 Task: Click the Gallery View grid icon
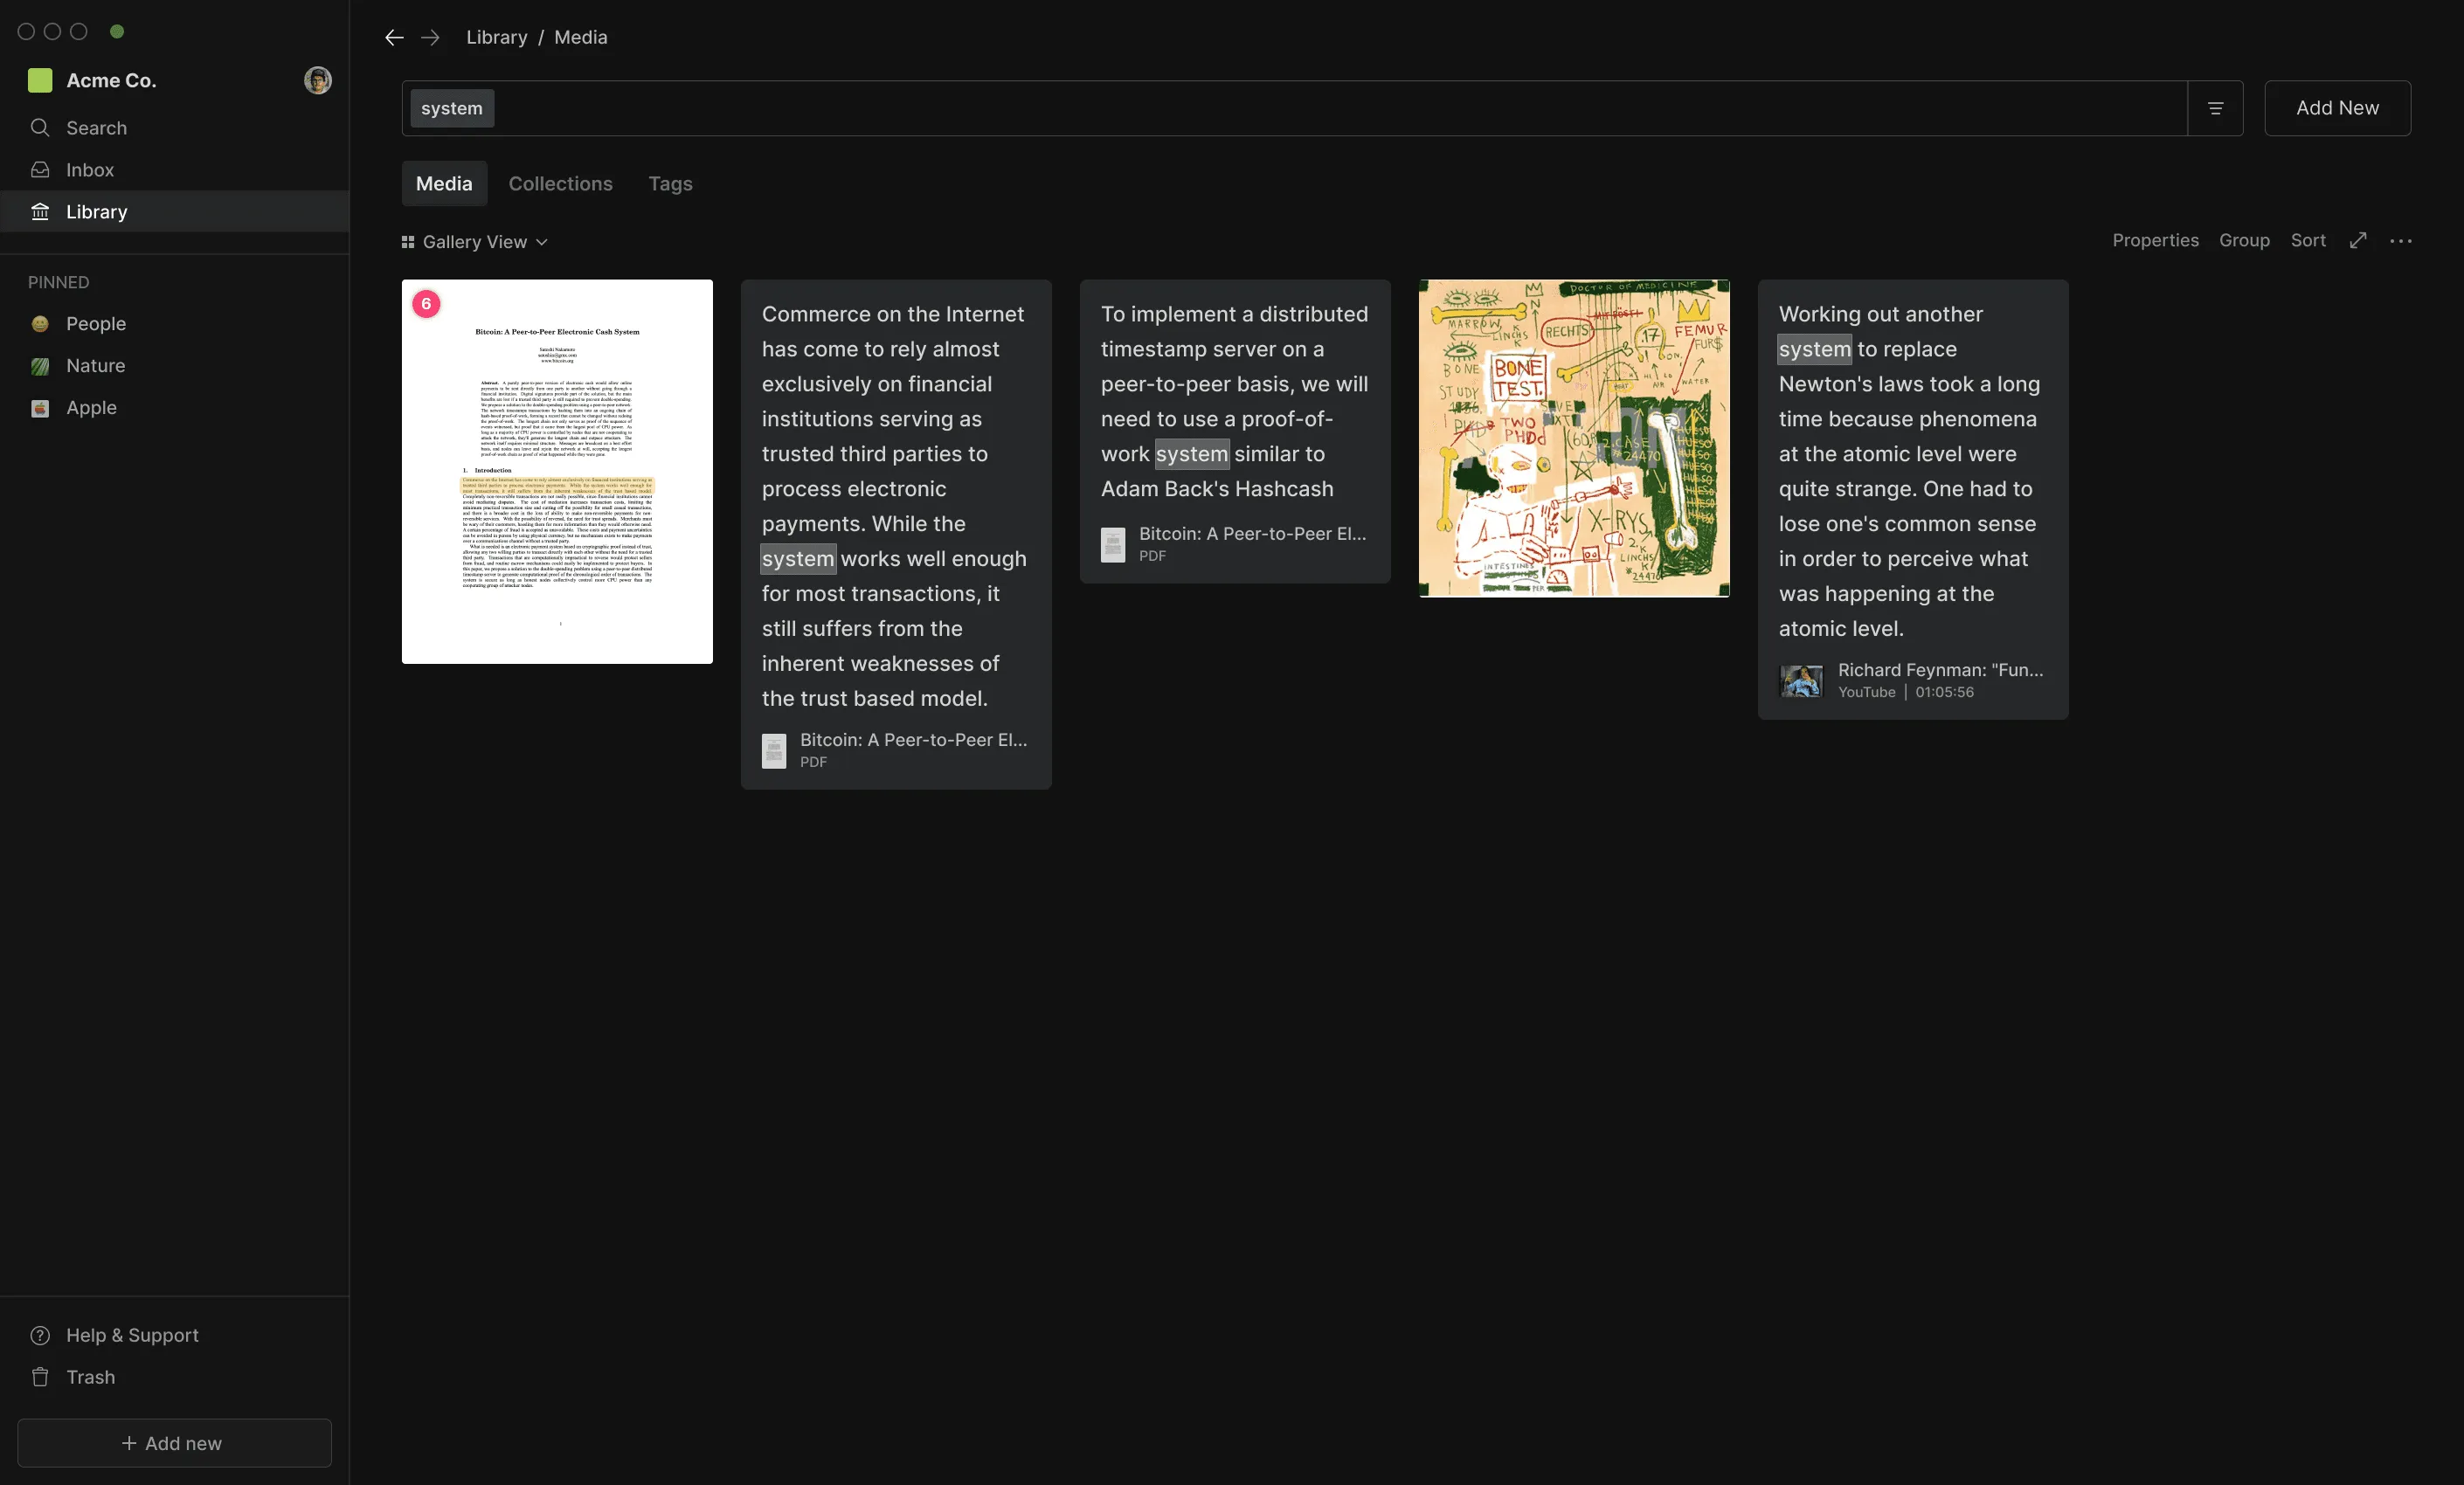408,242
